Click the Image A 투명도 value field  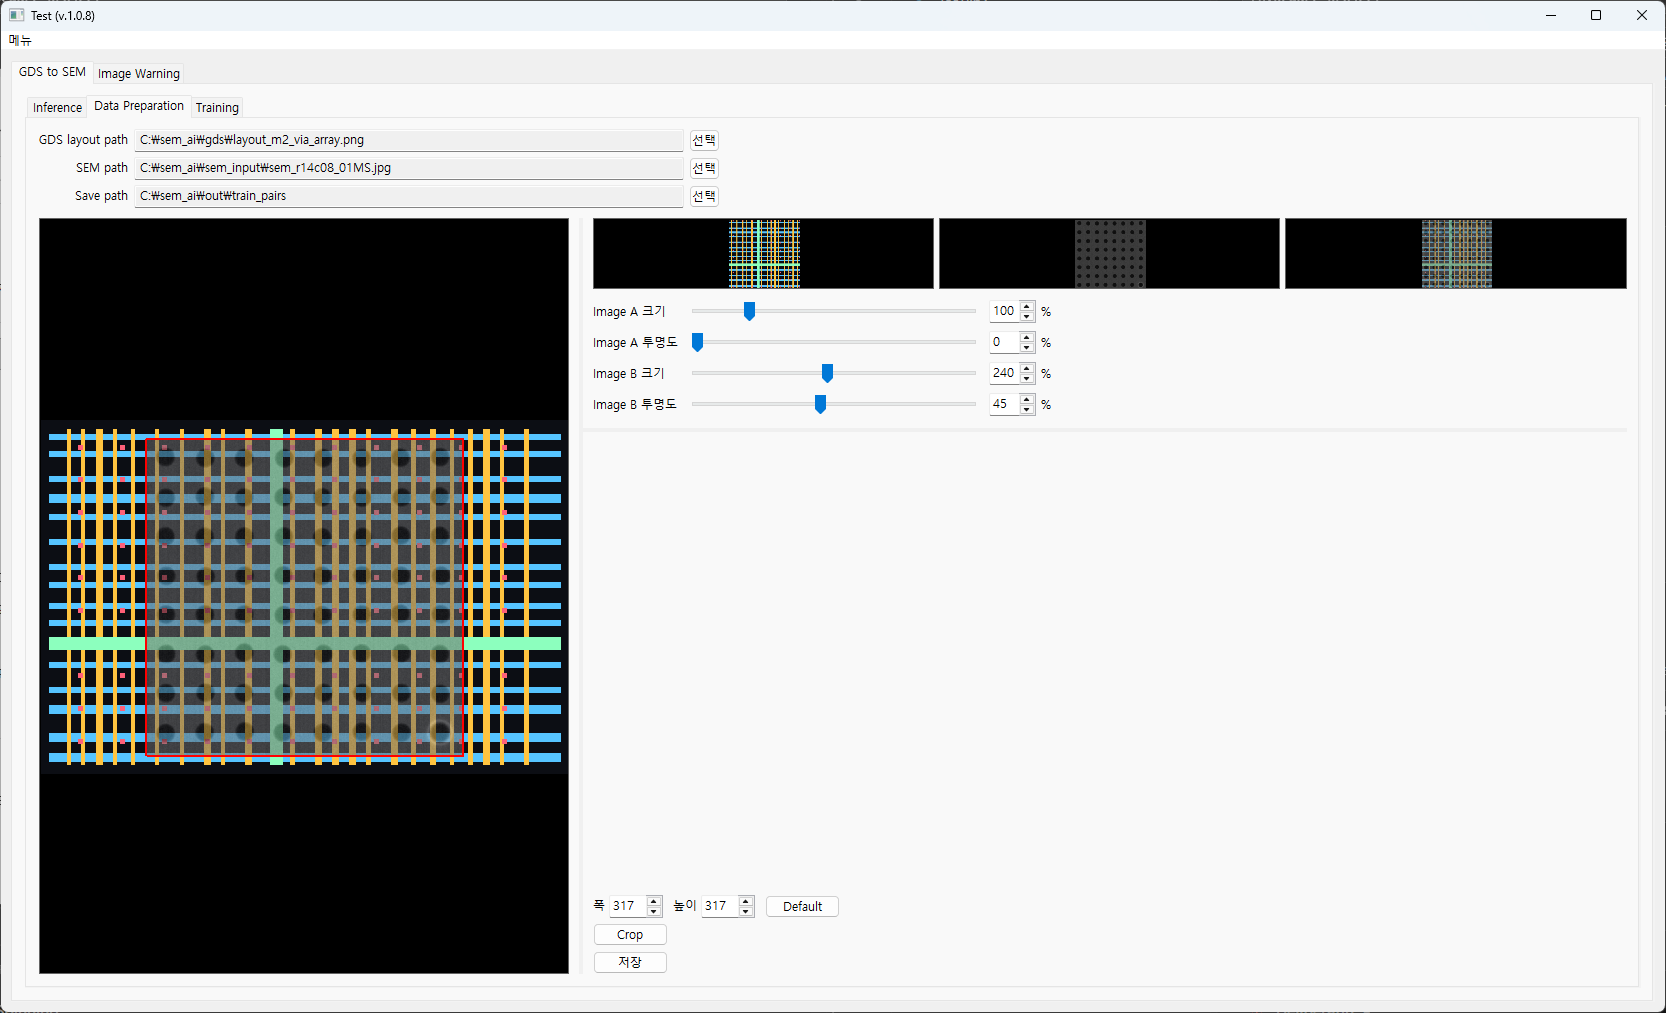[1004, 342]
